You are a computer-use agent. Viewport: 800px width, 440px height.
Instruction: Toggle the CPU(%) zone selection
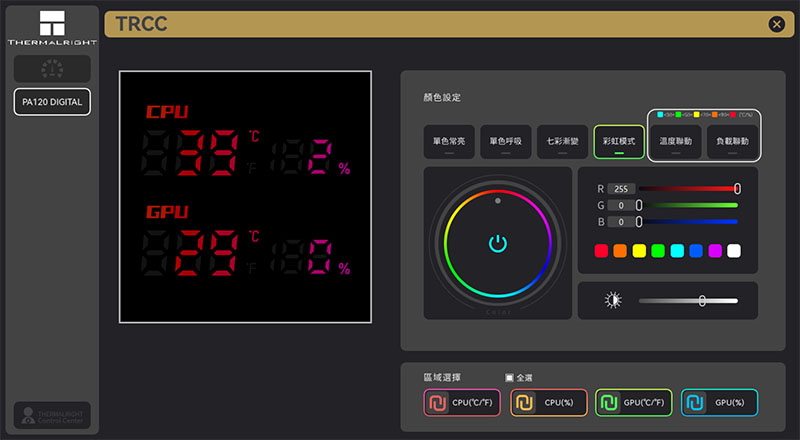549,403
